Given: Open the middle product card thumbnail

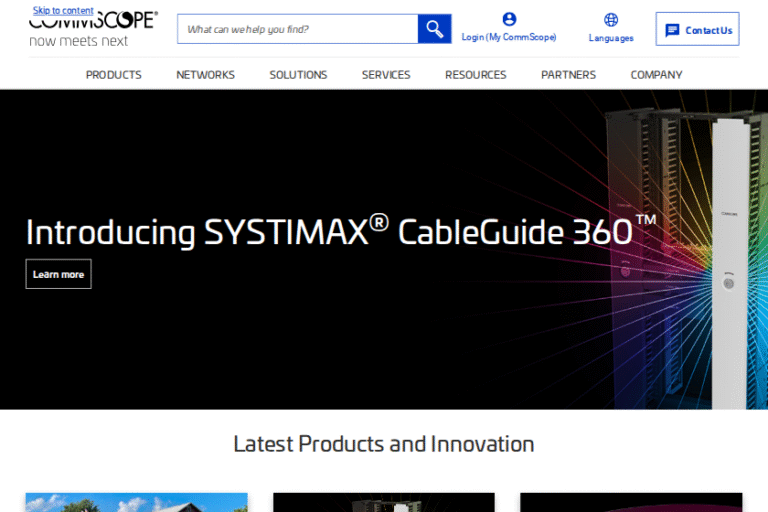Looking at the screenshot, I should pyautogui.click(x=383, y=502).
